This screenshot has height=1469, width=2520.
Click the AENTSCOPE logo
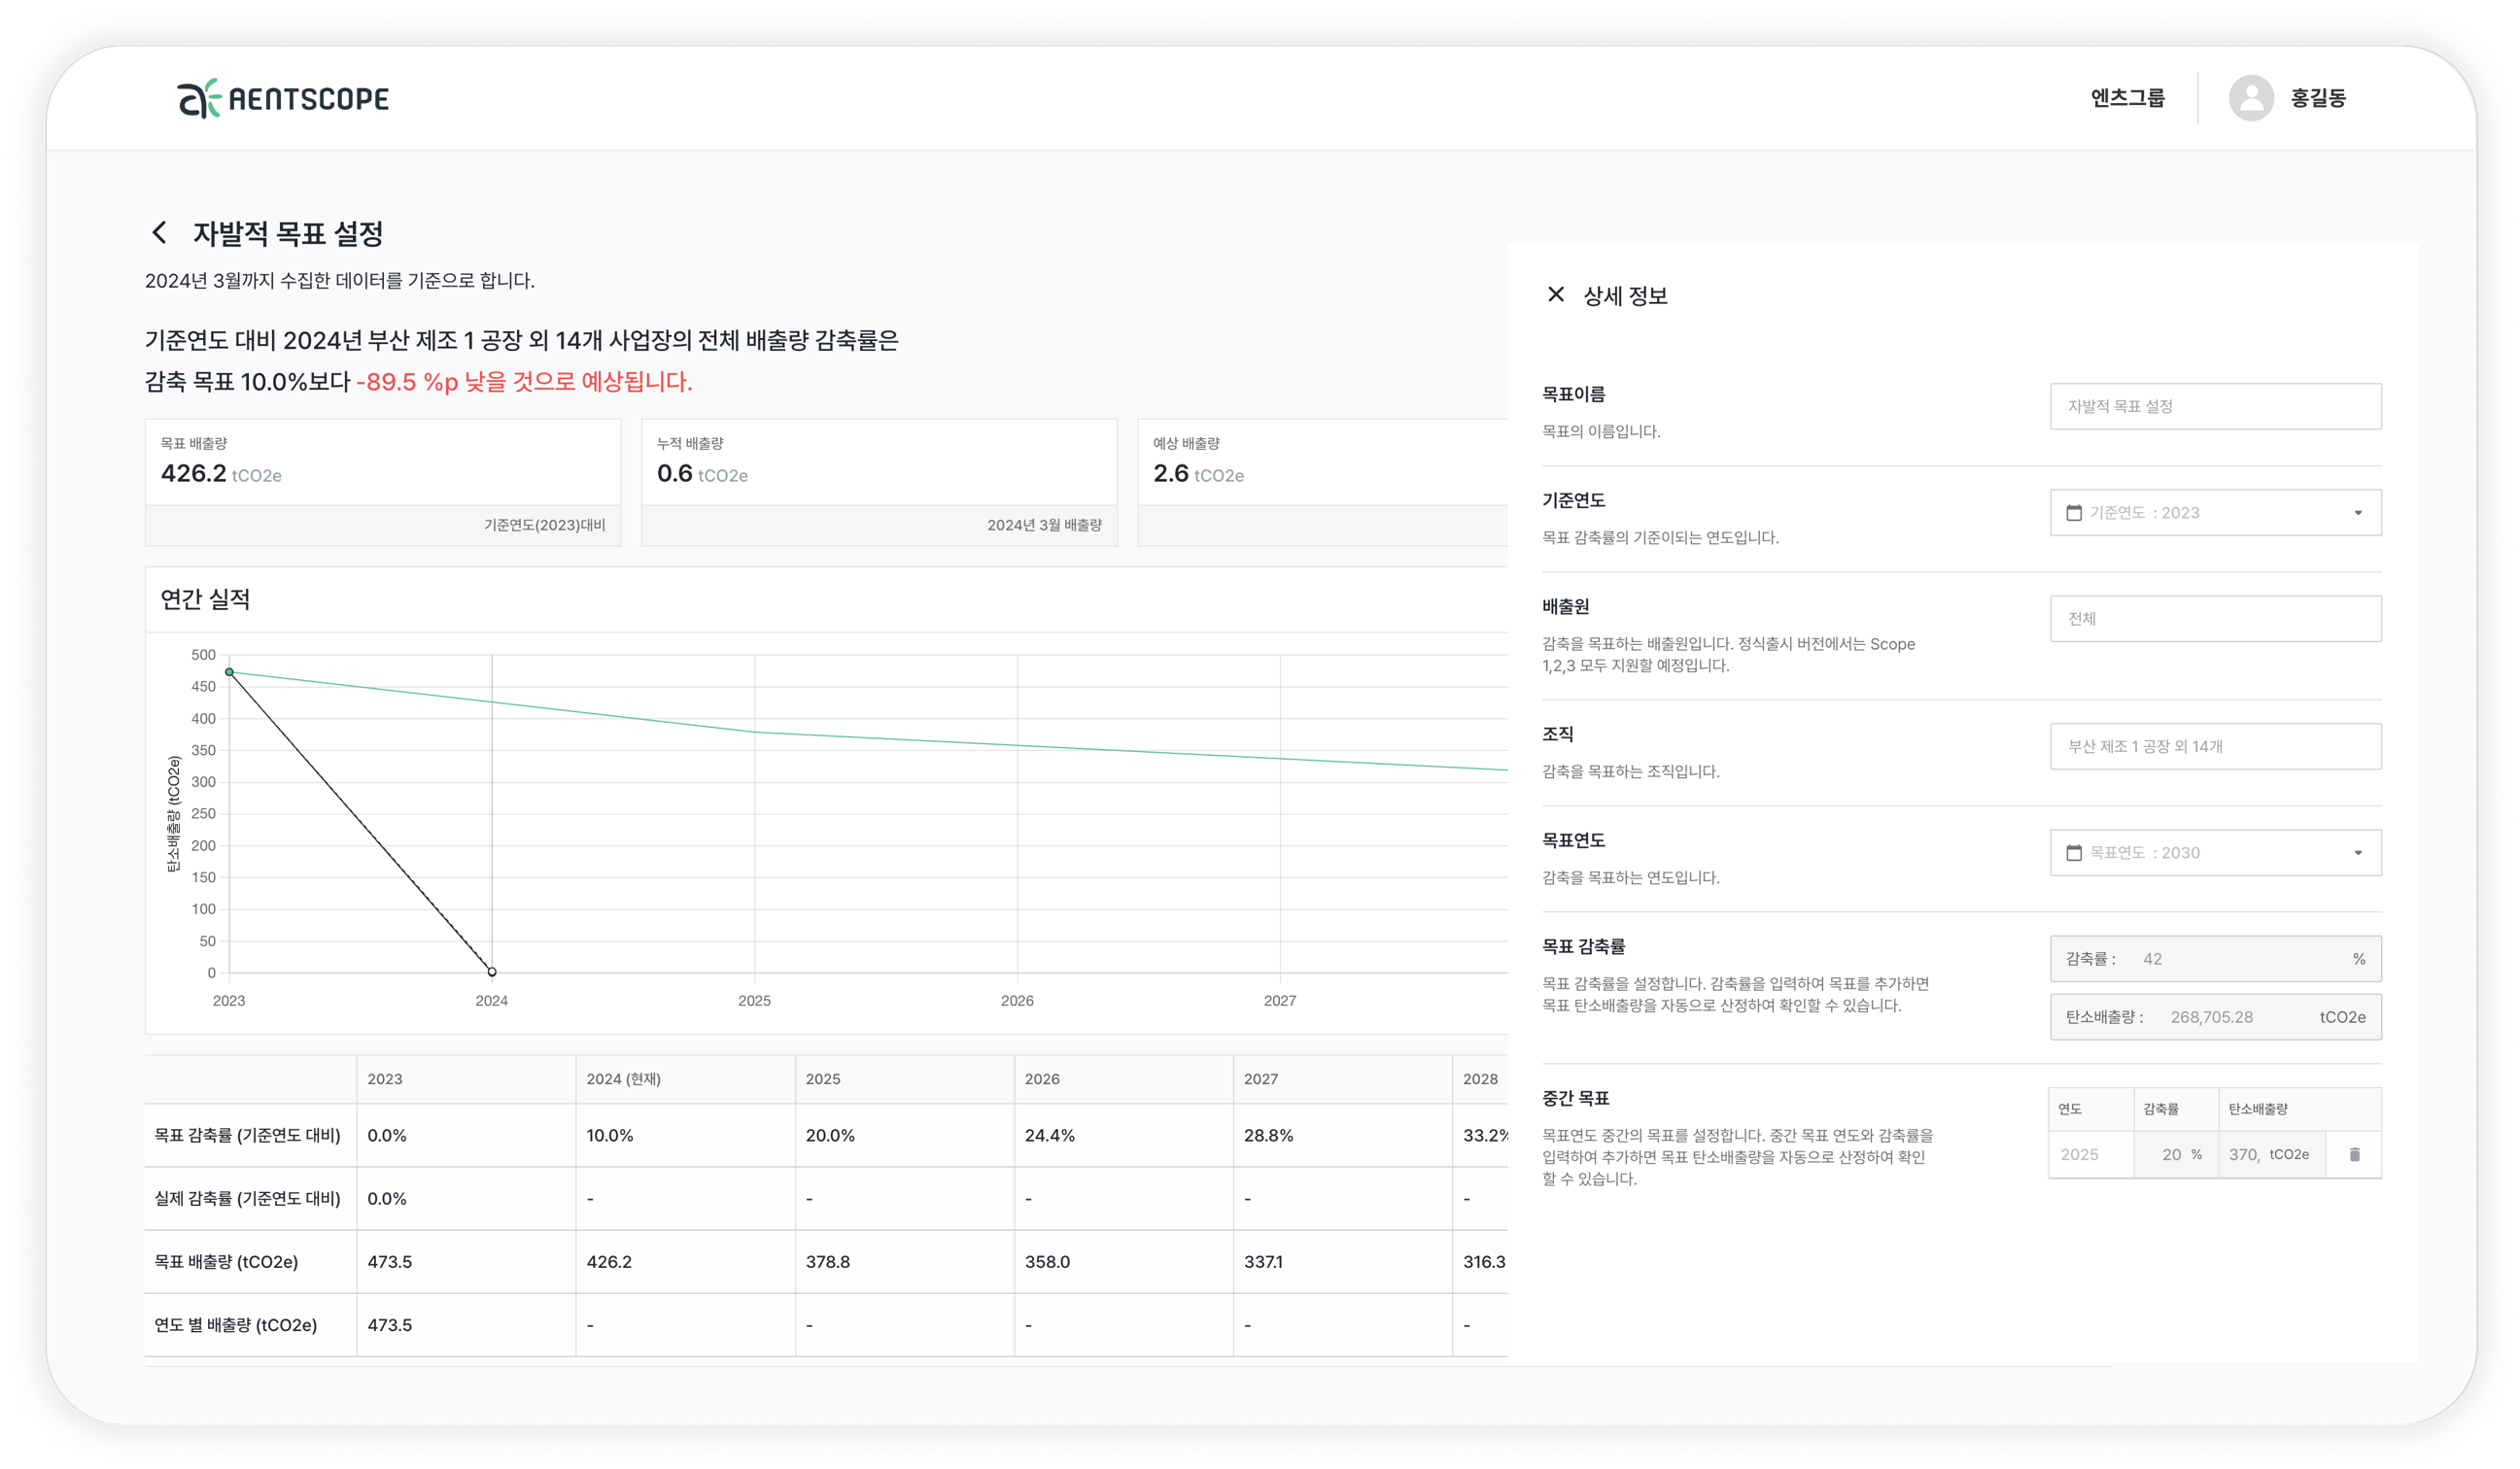pyautogui.click(x=283, y=98)
